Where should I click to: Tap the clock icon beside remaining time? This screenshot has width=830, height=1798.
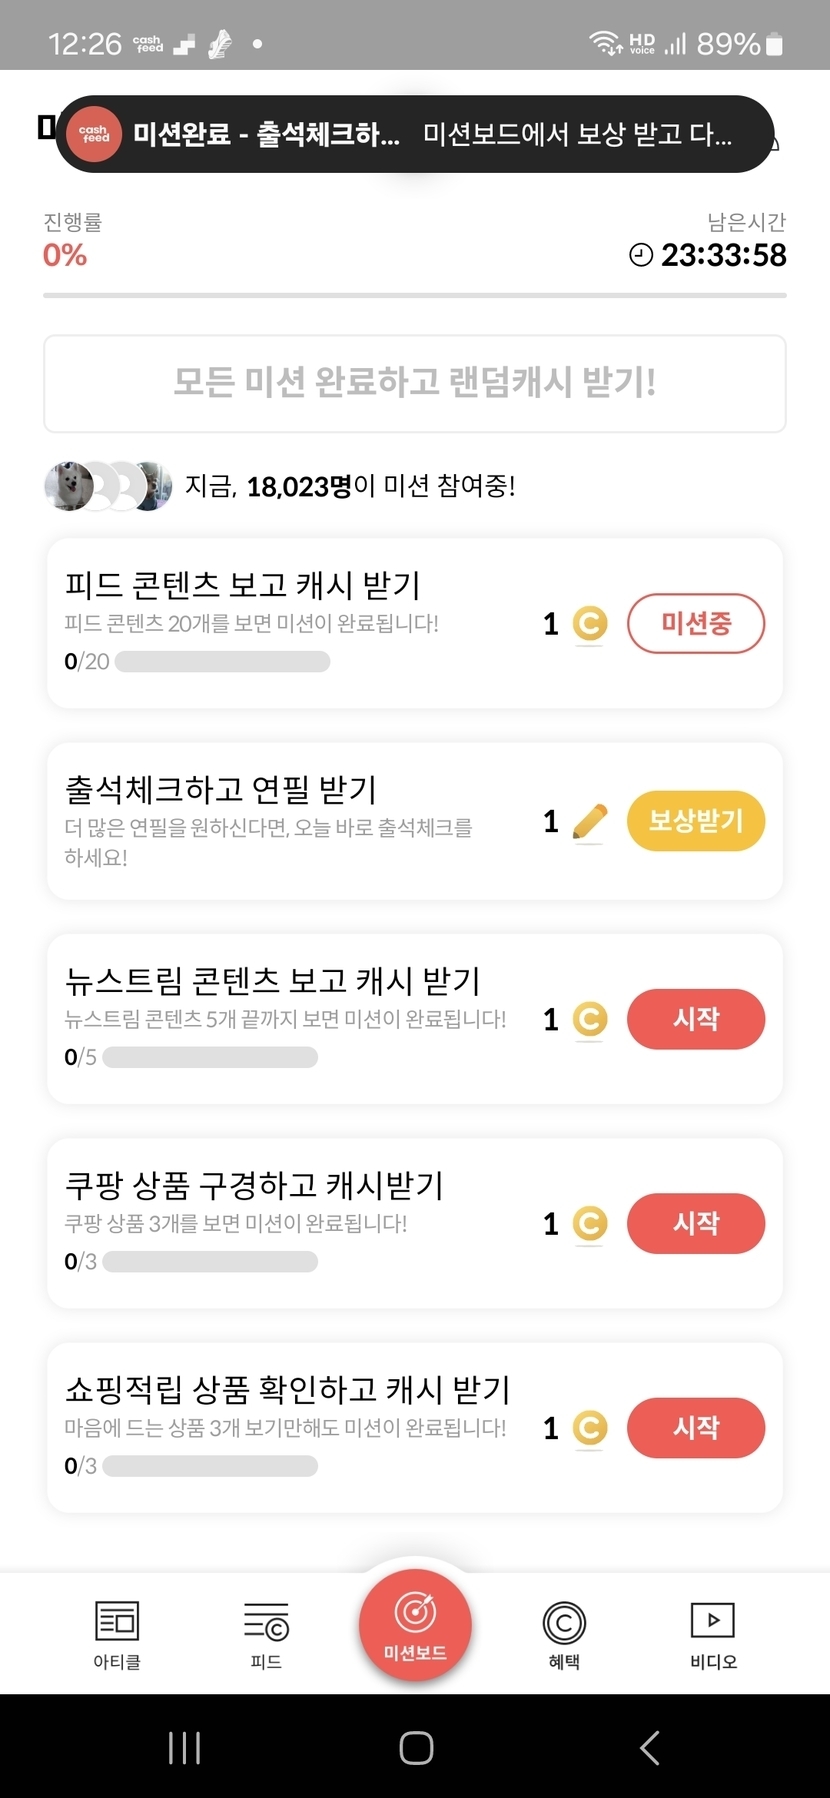click(x=640, y=255)
